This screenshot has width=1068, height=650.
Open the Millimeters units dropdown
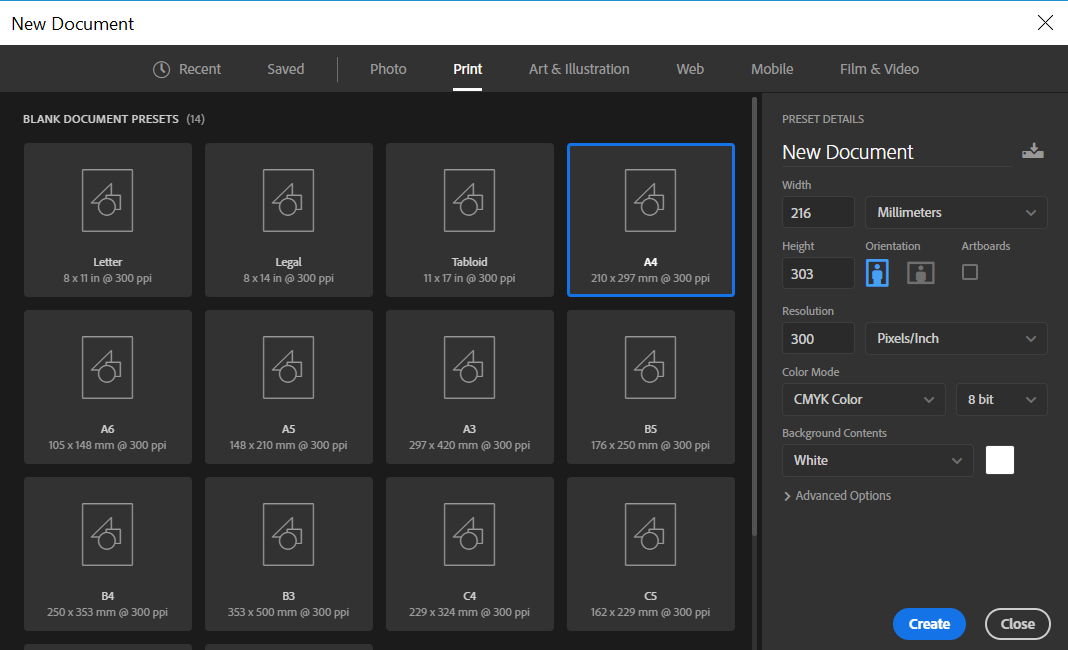pyautogui.click(x=956, y=213)
